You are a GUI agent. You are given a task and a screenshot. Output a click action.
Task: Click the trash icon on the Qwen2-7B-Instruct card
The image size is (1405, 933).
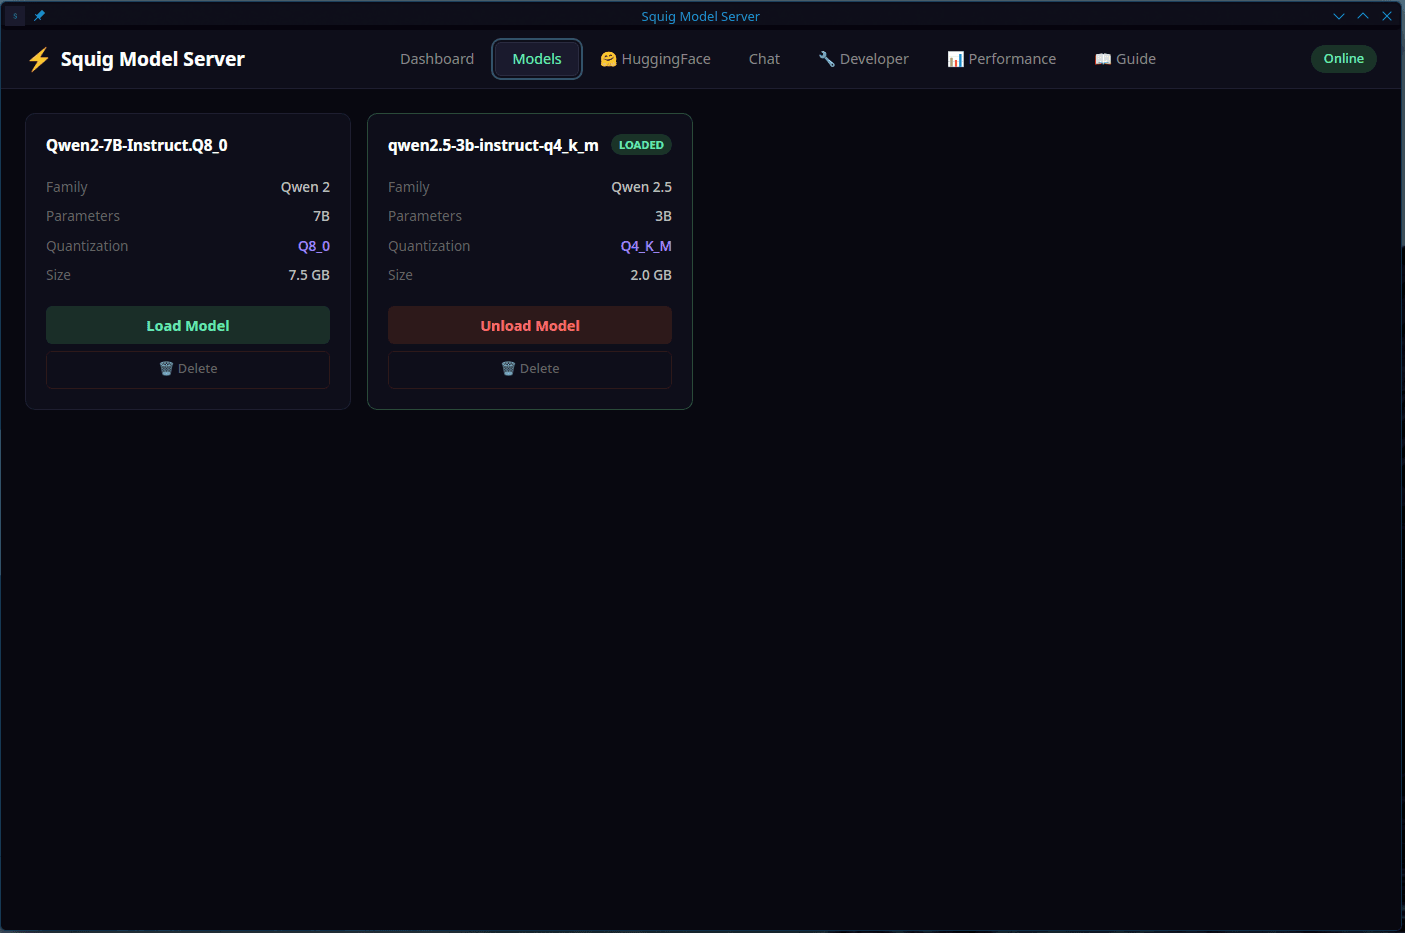[x=166, y=369]
